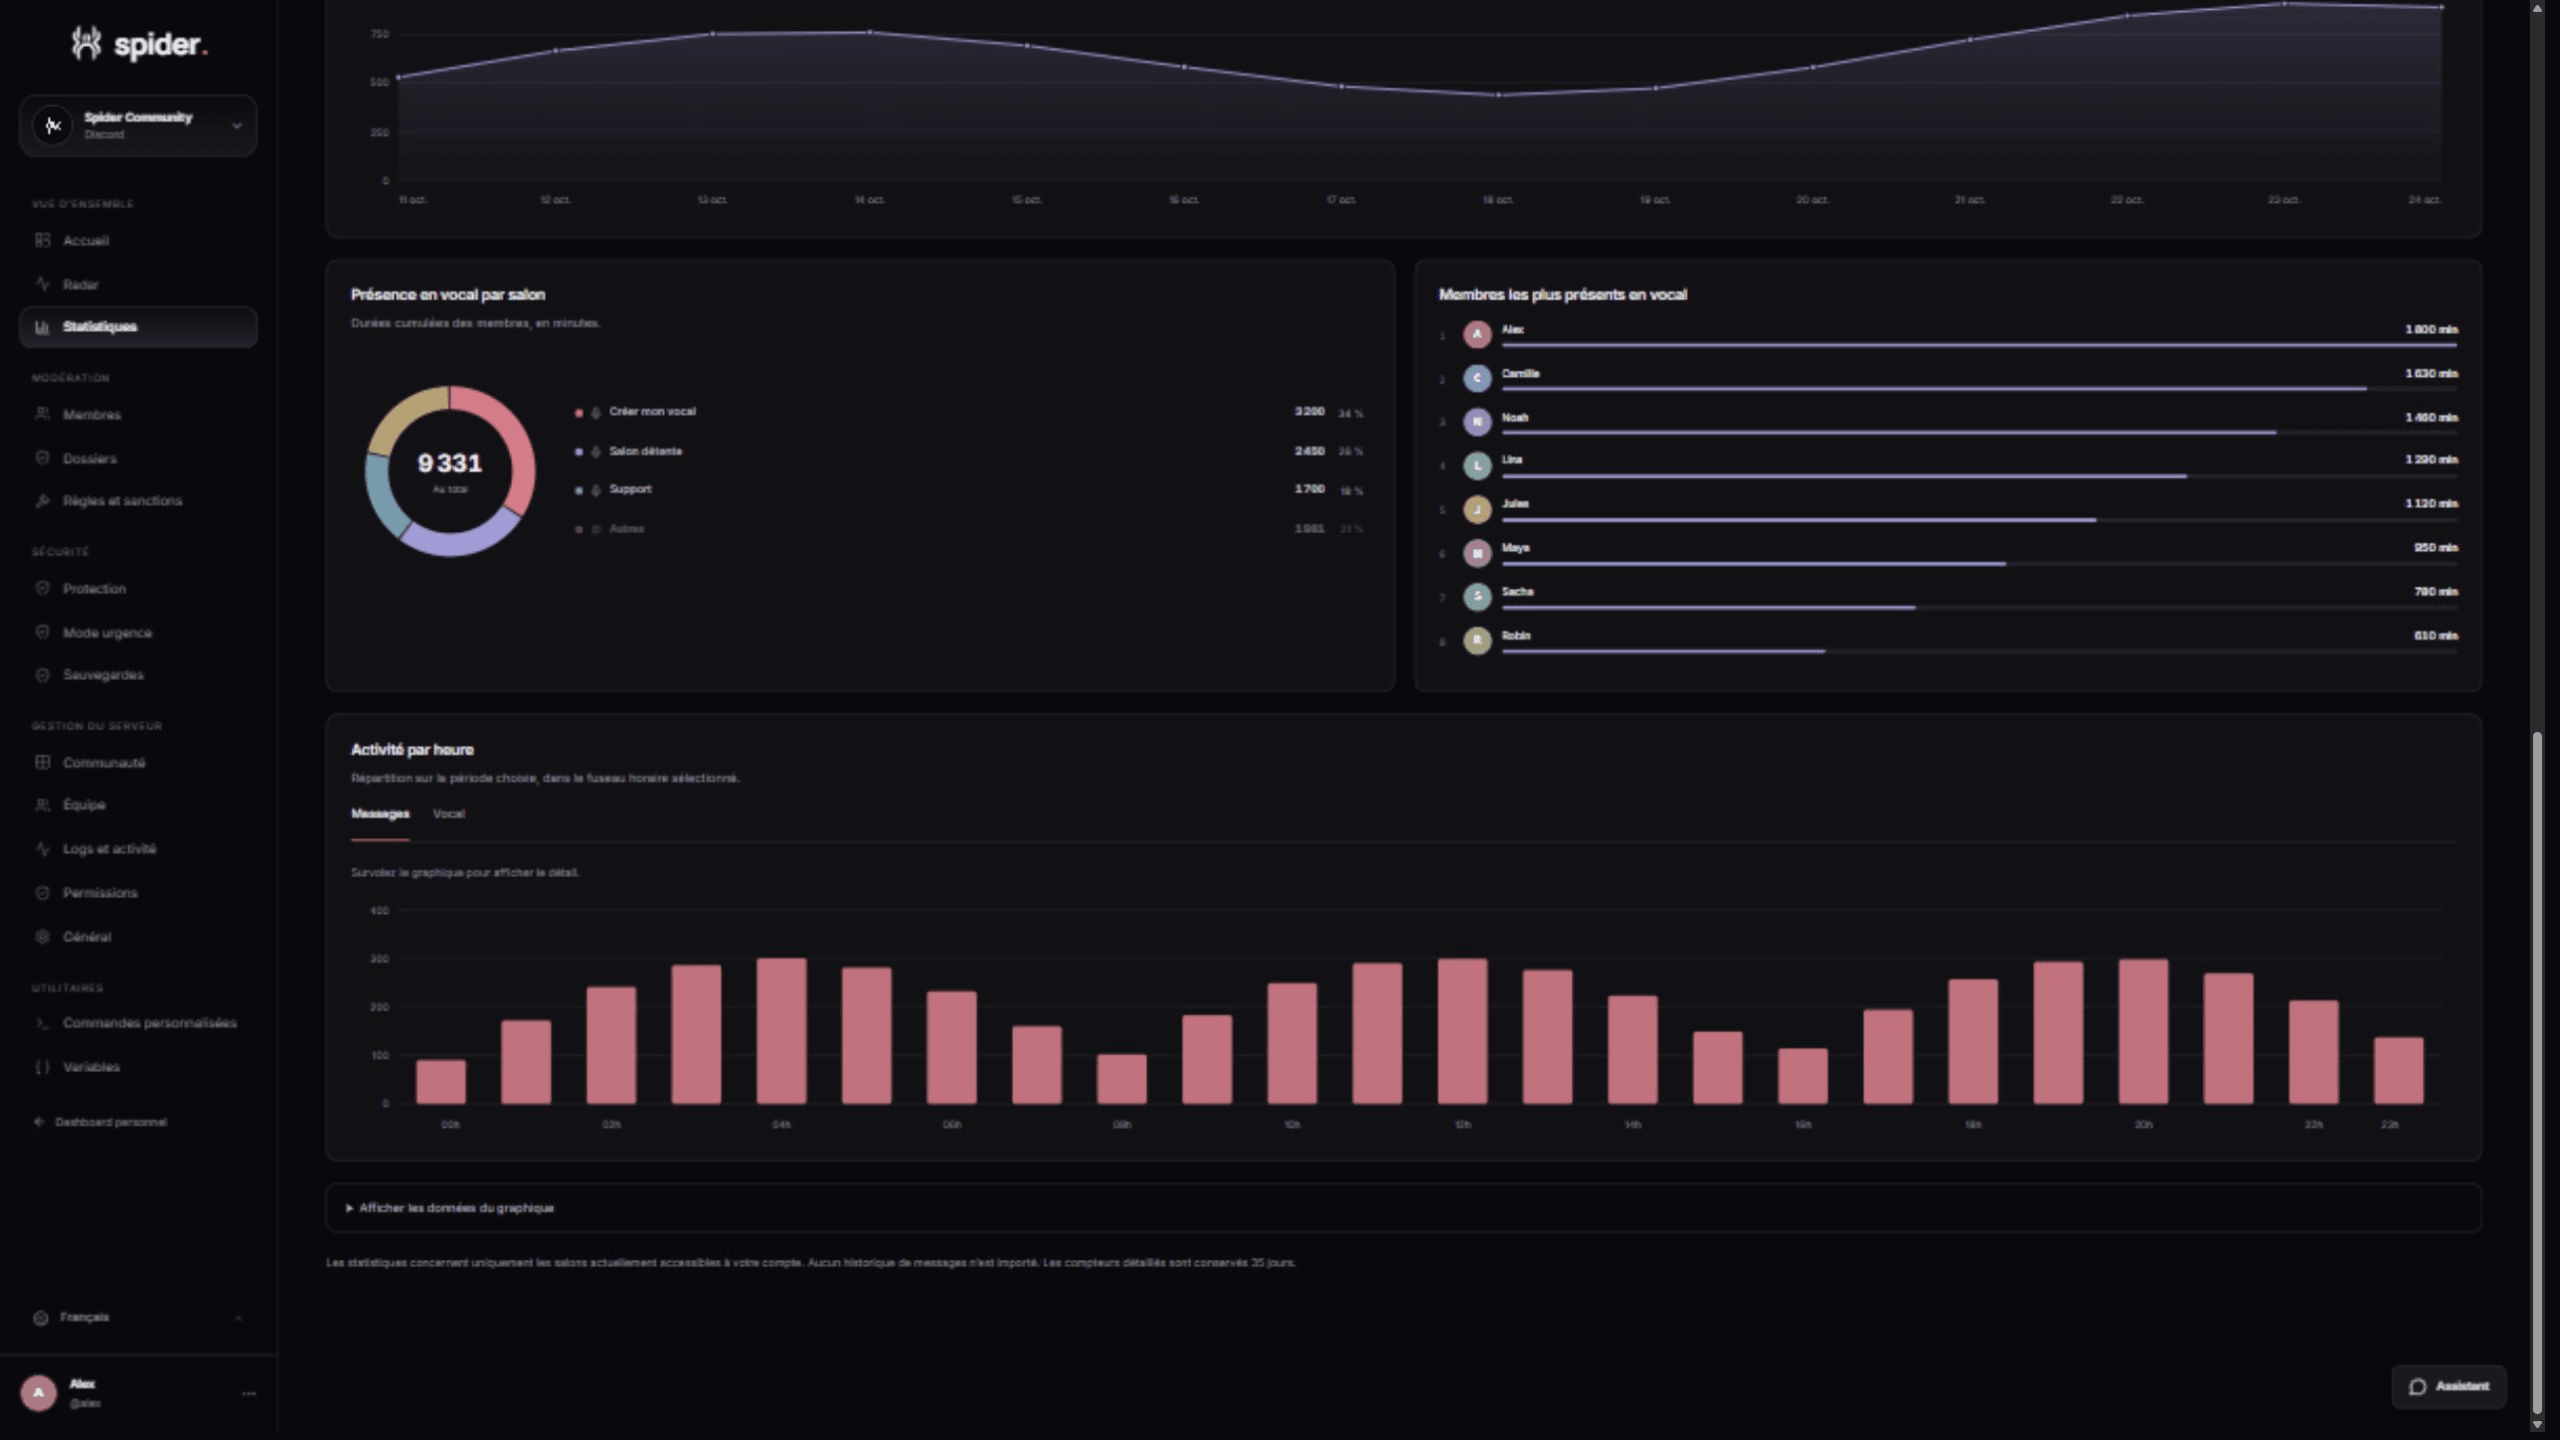Viewport: 2560px width, 1440px height.
Task: Click the page vertical scrollbar thumb
Action: tap(2537, 1072)
